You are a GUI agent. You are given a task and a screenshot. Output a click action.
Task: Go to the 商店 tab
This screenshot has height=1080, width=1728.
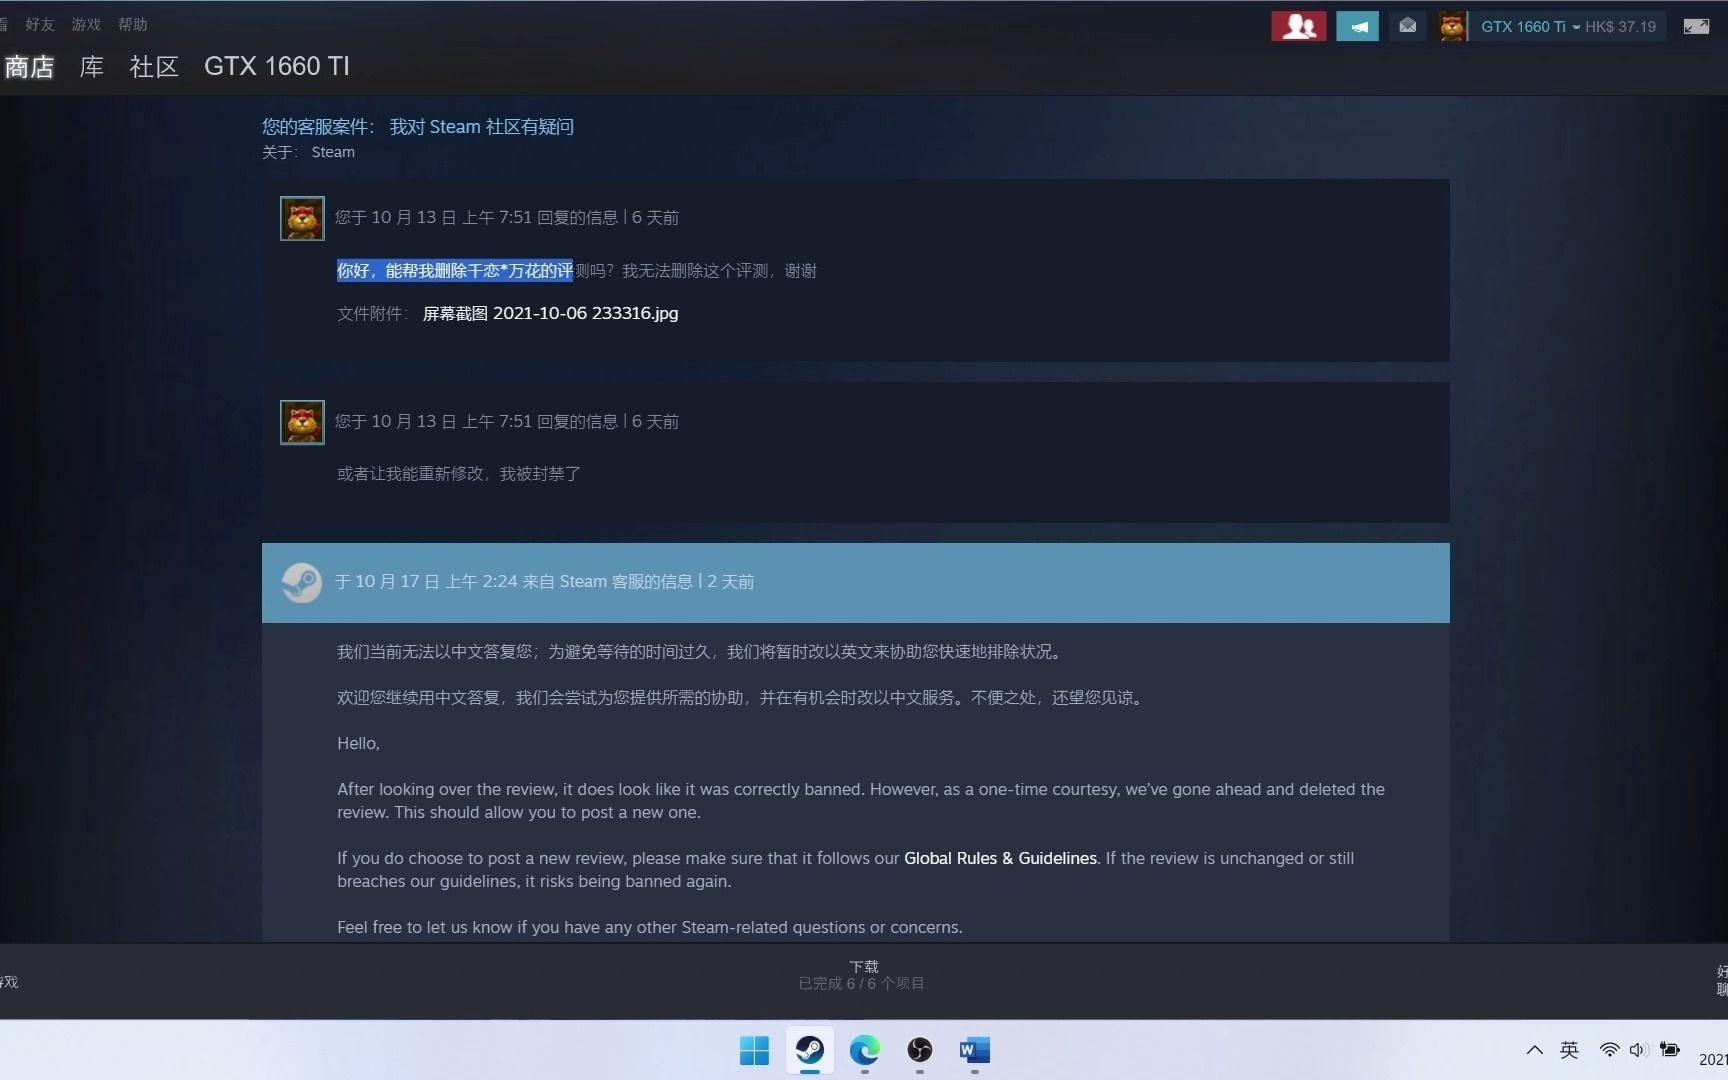click(x=29, y=67)
